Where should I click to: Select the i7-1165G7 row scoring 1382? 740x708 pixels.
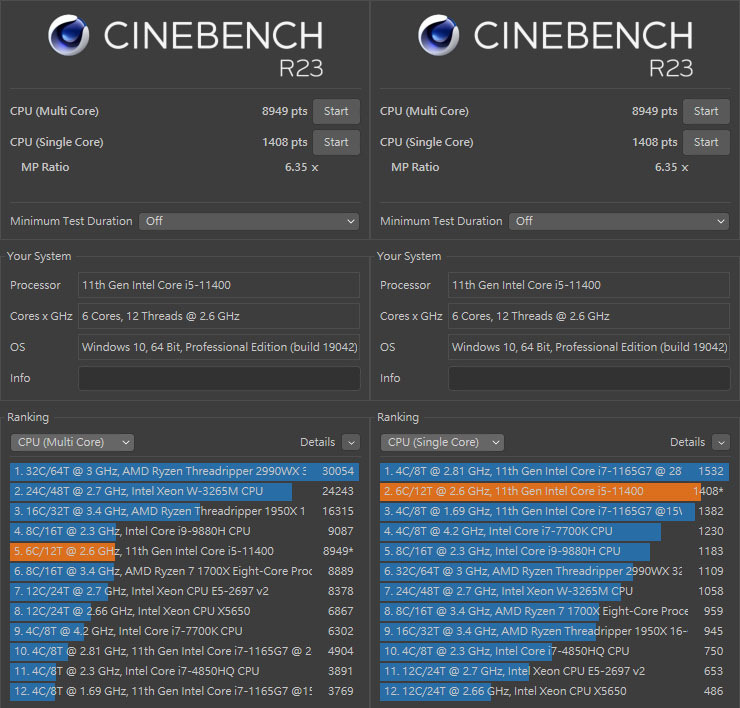pyautogui.click(x=555, y=511)
